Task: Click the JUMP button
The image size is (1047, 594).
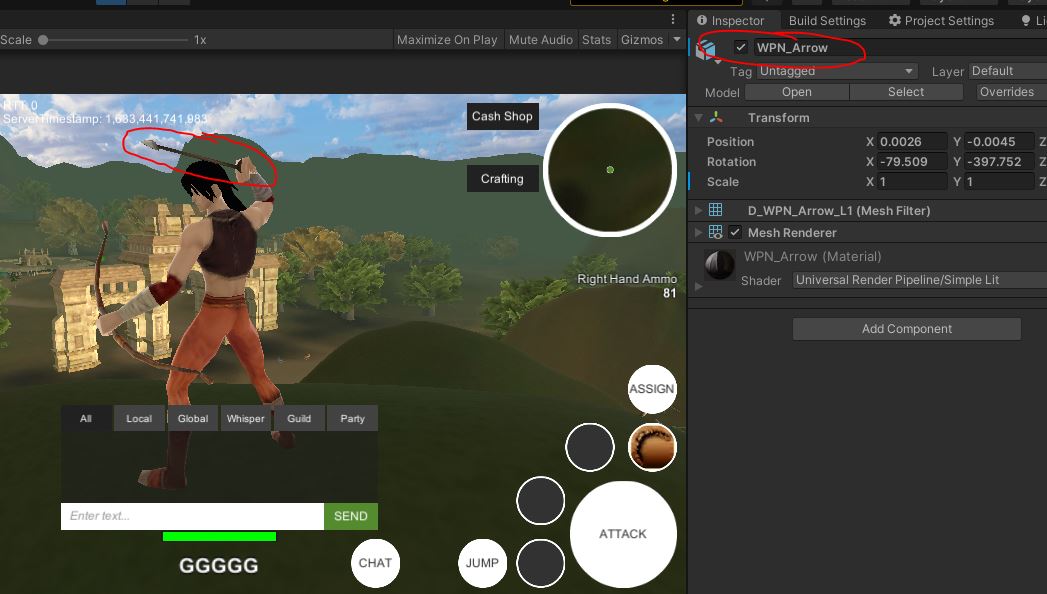Action: coord(482,563)
